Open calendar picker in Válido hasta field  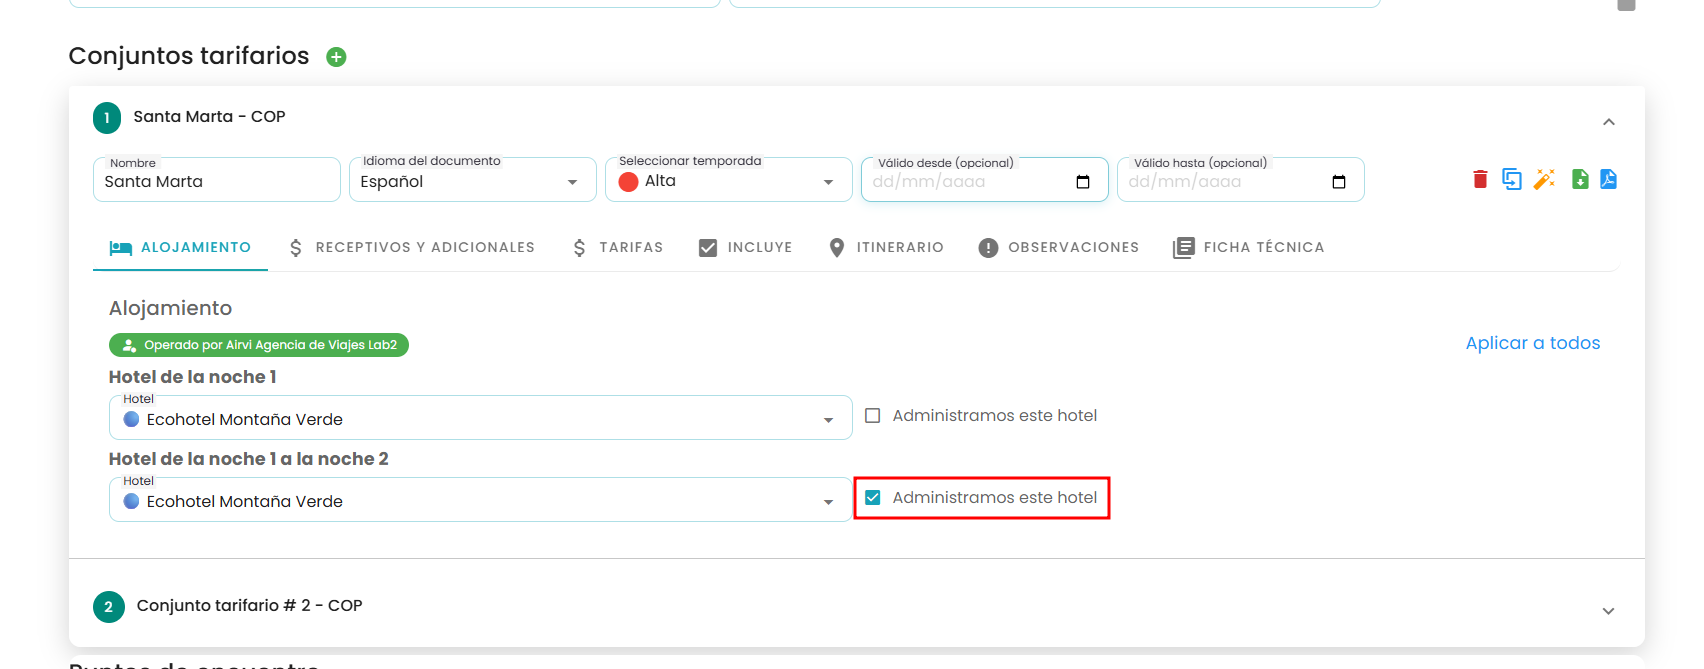click(x=1338, y=182)
